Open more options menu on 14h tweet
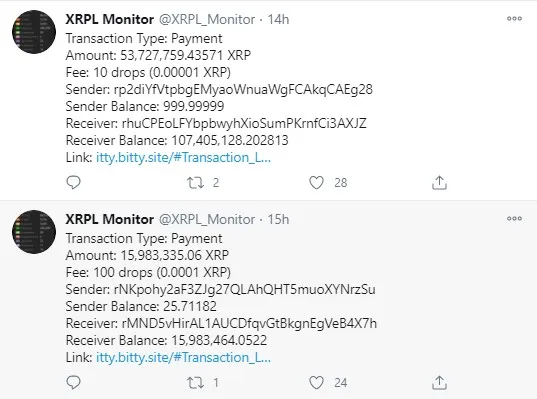Image resolution: width=537 pixels, height=399 pixels. (514, 18)
